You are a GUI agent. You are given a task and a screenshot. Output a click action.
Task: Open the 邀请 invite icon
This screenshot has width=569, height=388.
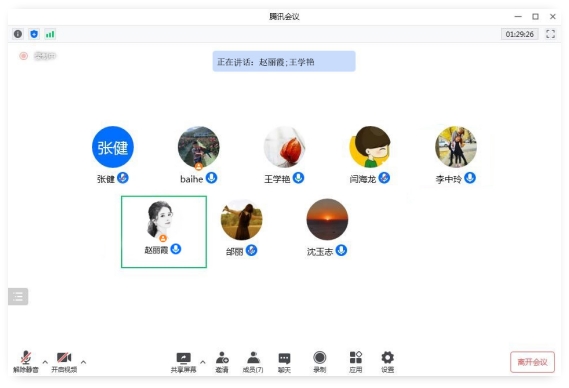222,362
